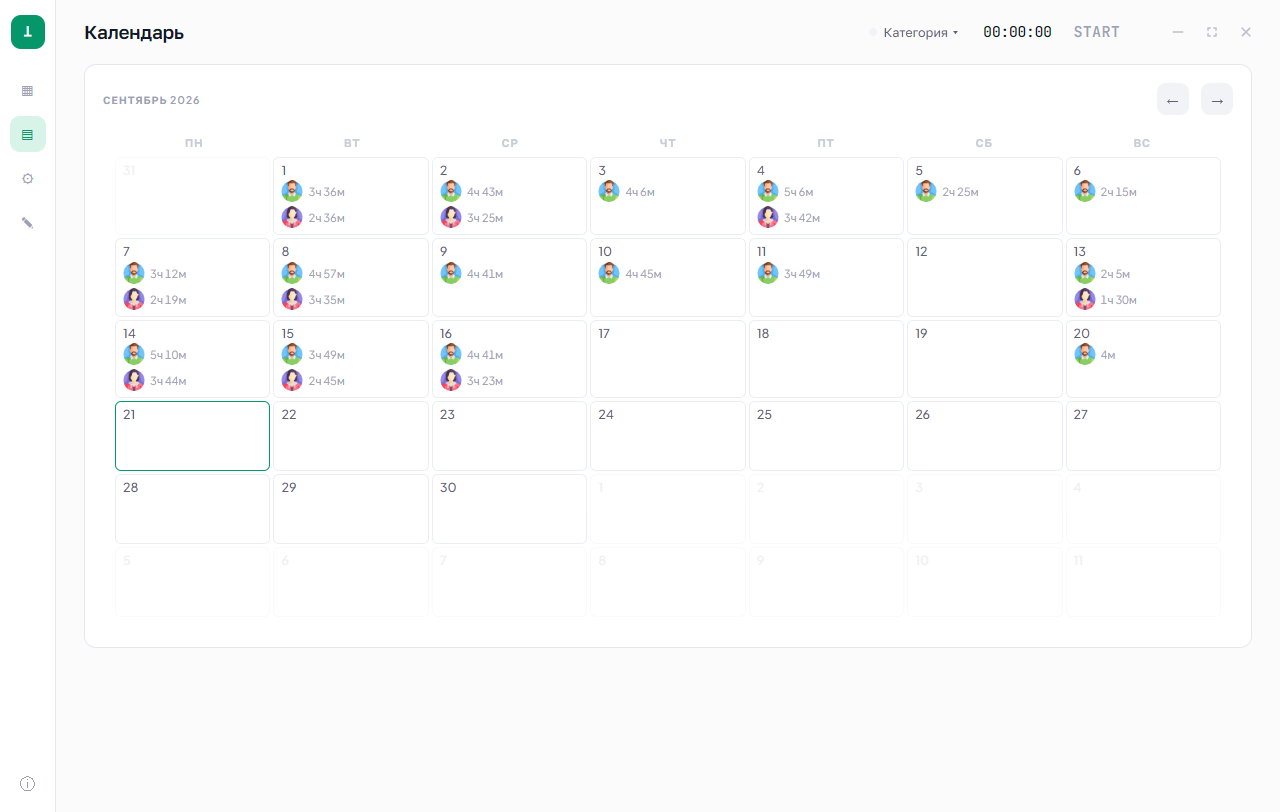Click female avatar next to 2ч 36м
The image size is (1280, 812).
coord(292,217)
